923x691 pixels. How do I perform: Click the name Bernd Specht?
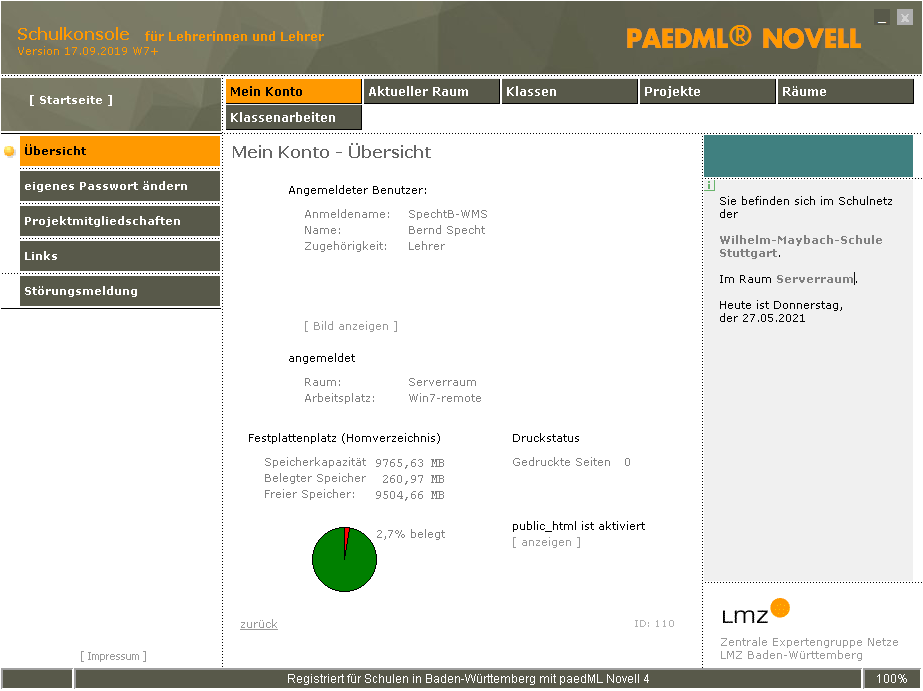point(446,230)
